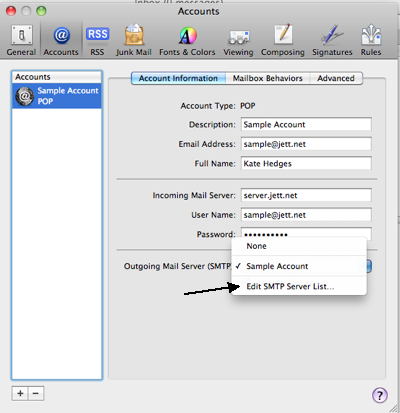Open Fonts & Colors preferences
The image size is (400, 413).
pos(187,40)
